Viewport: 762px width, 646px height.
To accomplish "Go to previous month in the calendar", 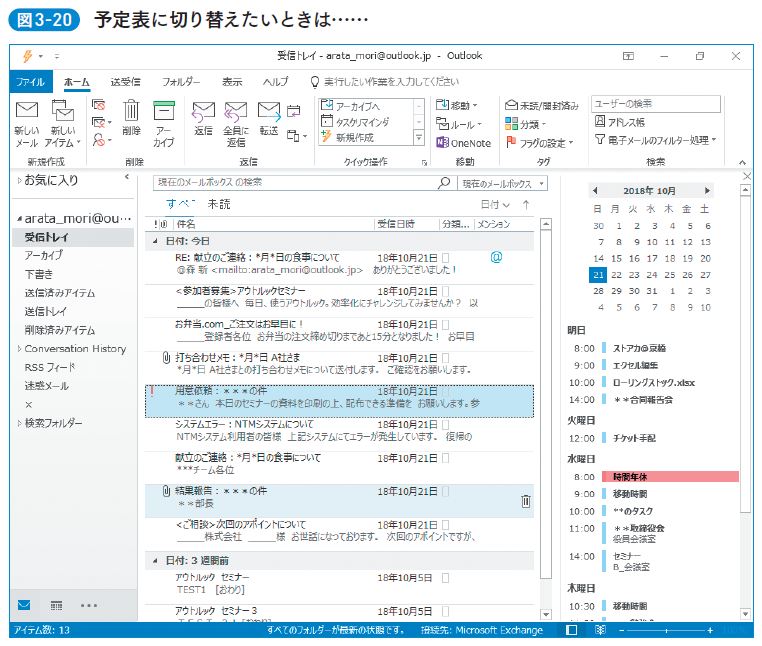I will 595,191.
